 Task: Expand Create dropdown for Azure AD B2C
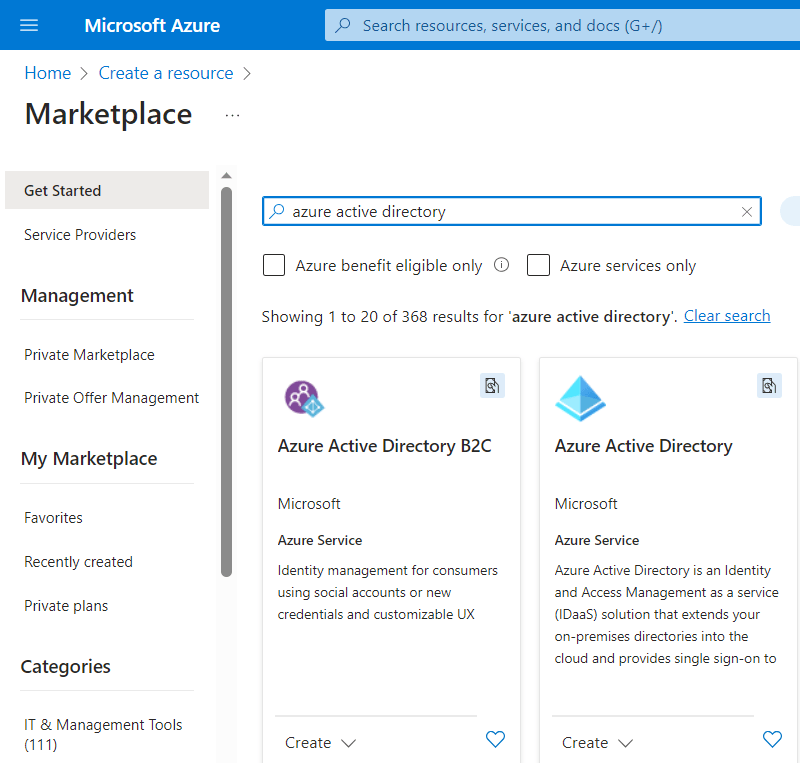pyautogui.click(x=320, y=743)
